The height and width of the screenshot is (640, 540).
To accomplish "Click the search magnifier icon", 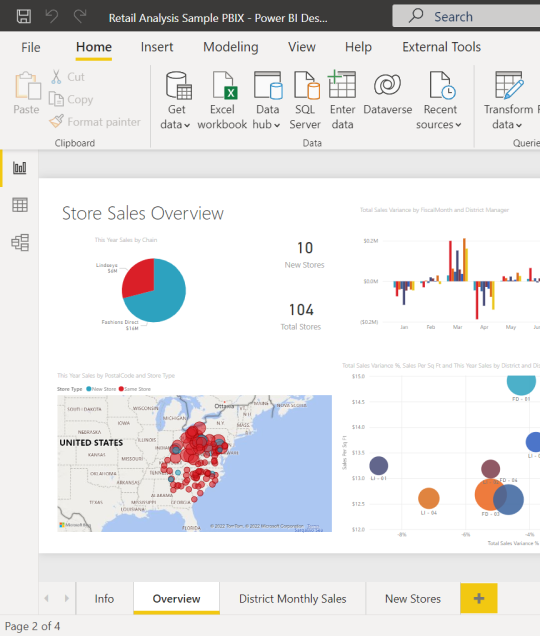I will pyautogui.click(x=416, y=16).
